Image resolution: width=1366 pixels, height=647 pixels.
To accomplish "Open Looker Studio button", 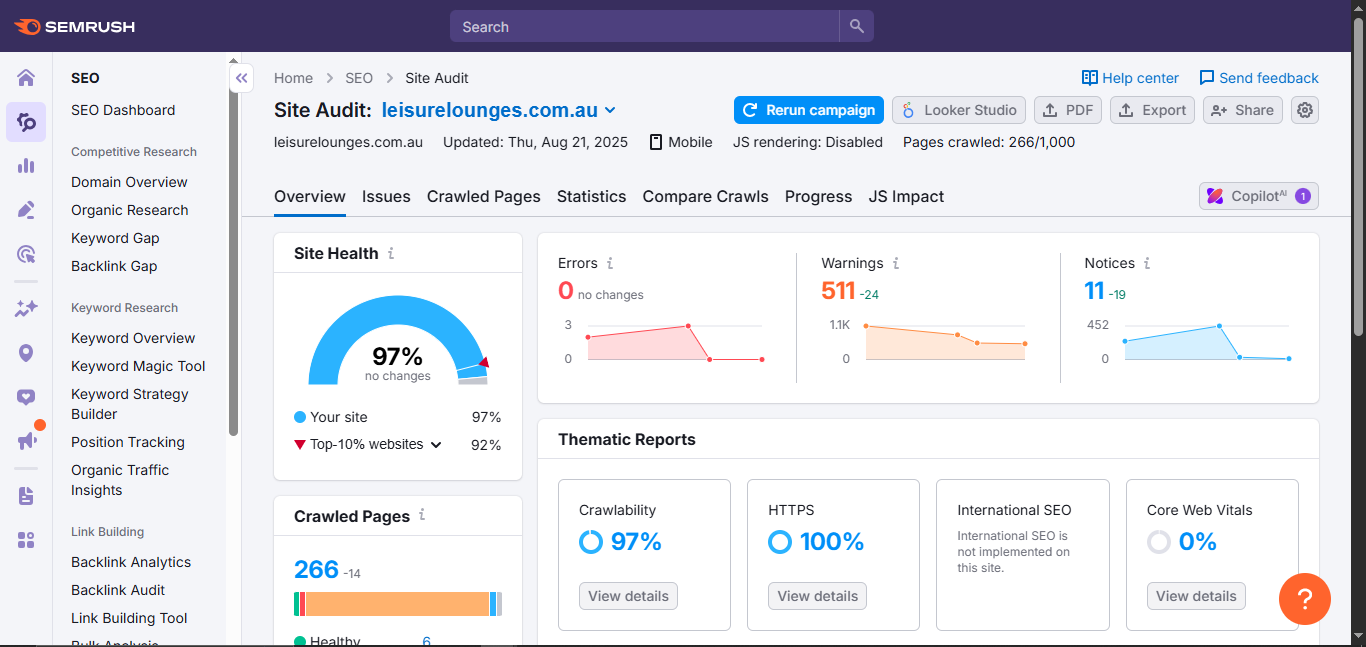I will (959, 110).
